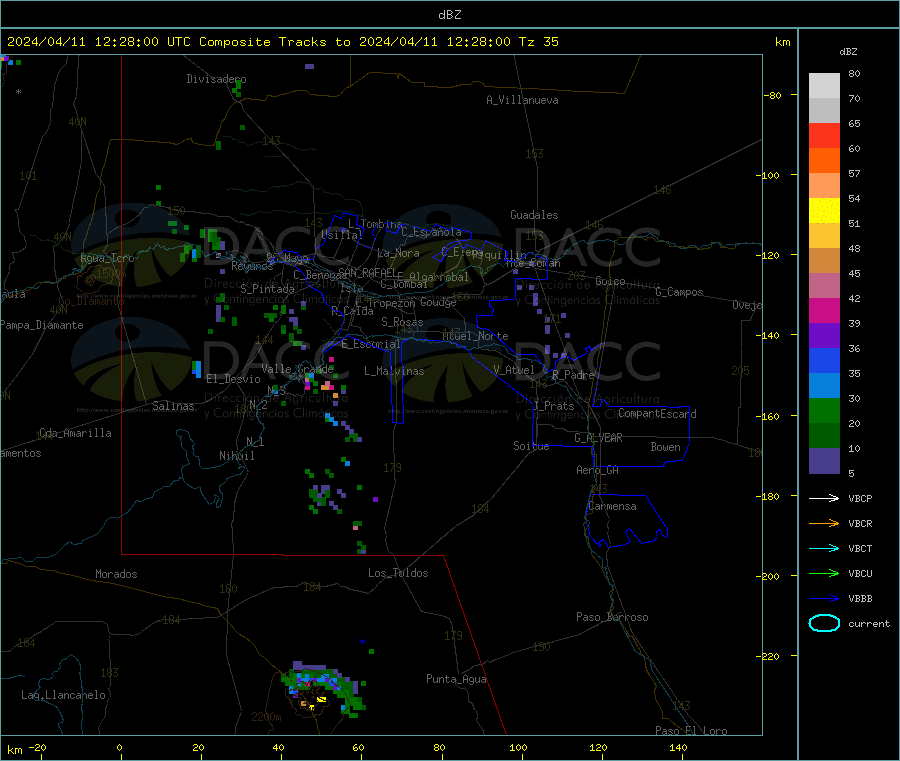
Task: Click the Paso_El_Loro map label
Action: [691, 731]
